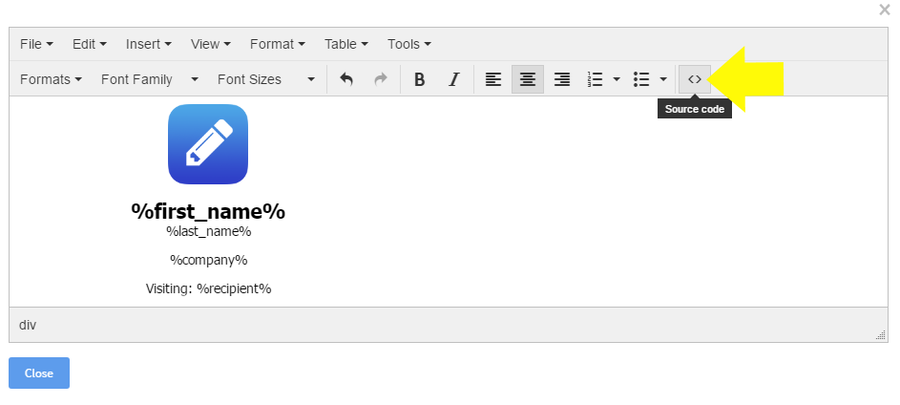Screen dimensions: 900x405
Task: Toggle align left
Action: click(493, 79)
